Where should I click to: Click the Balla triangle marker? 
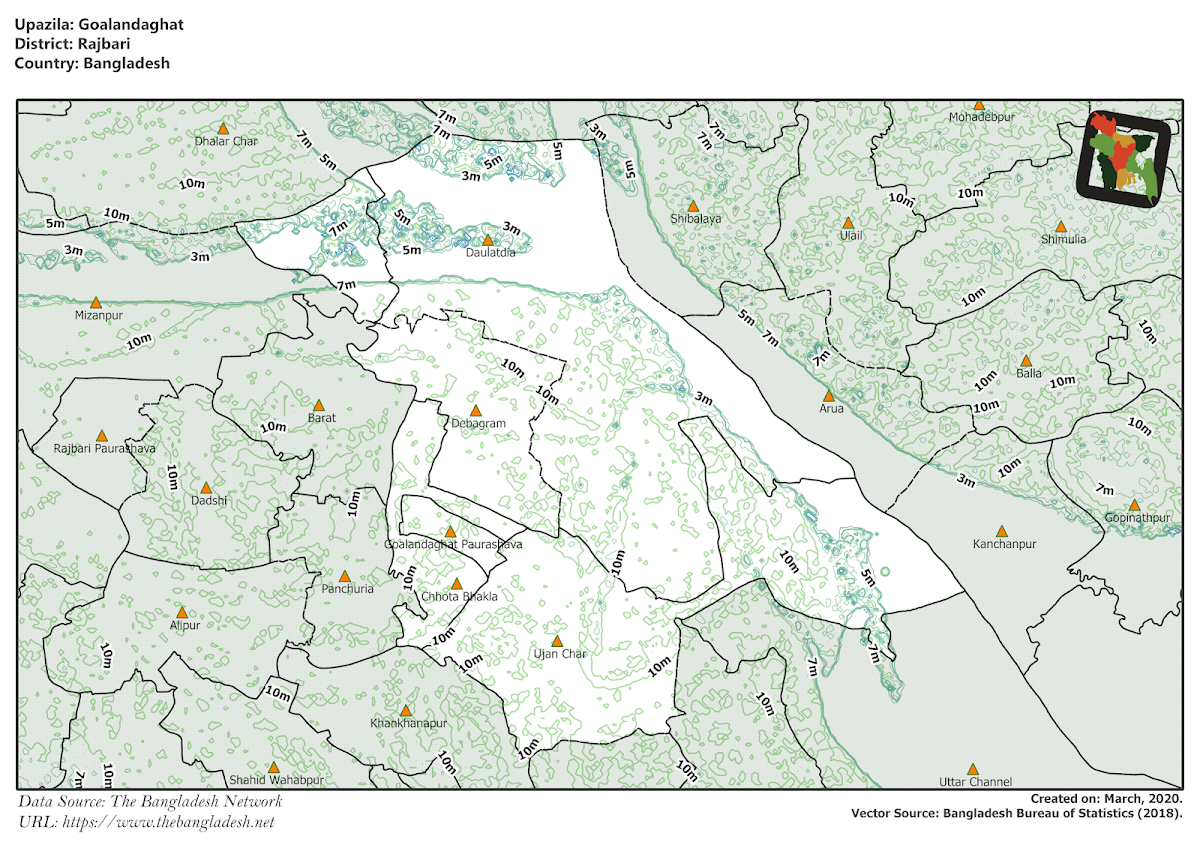pyautogui.click(x=1025, y=361)
